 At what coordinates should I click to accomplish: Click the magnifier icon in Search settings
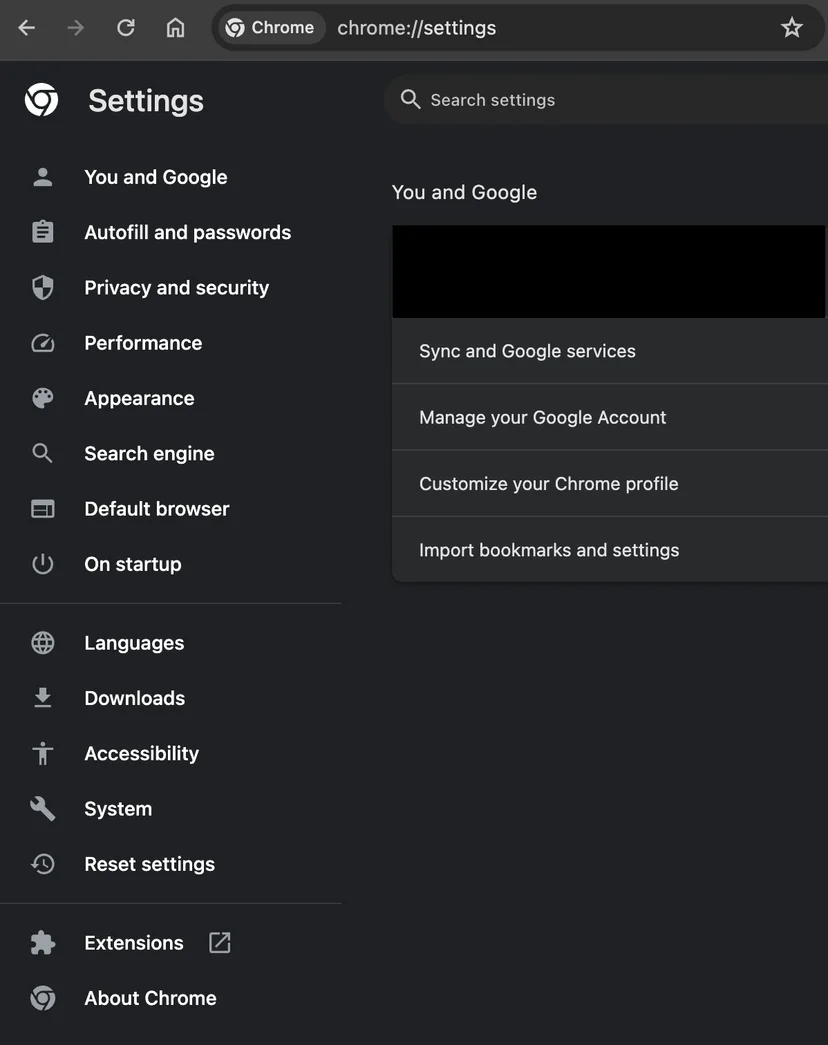click(411, 99)
